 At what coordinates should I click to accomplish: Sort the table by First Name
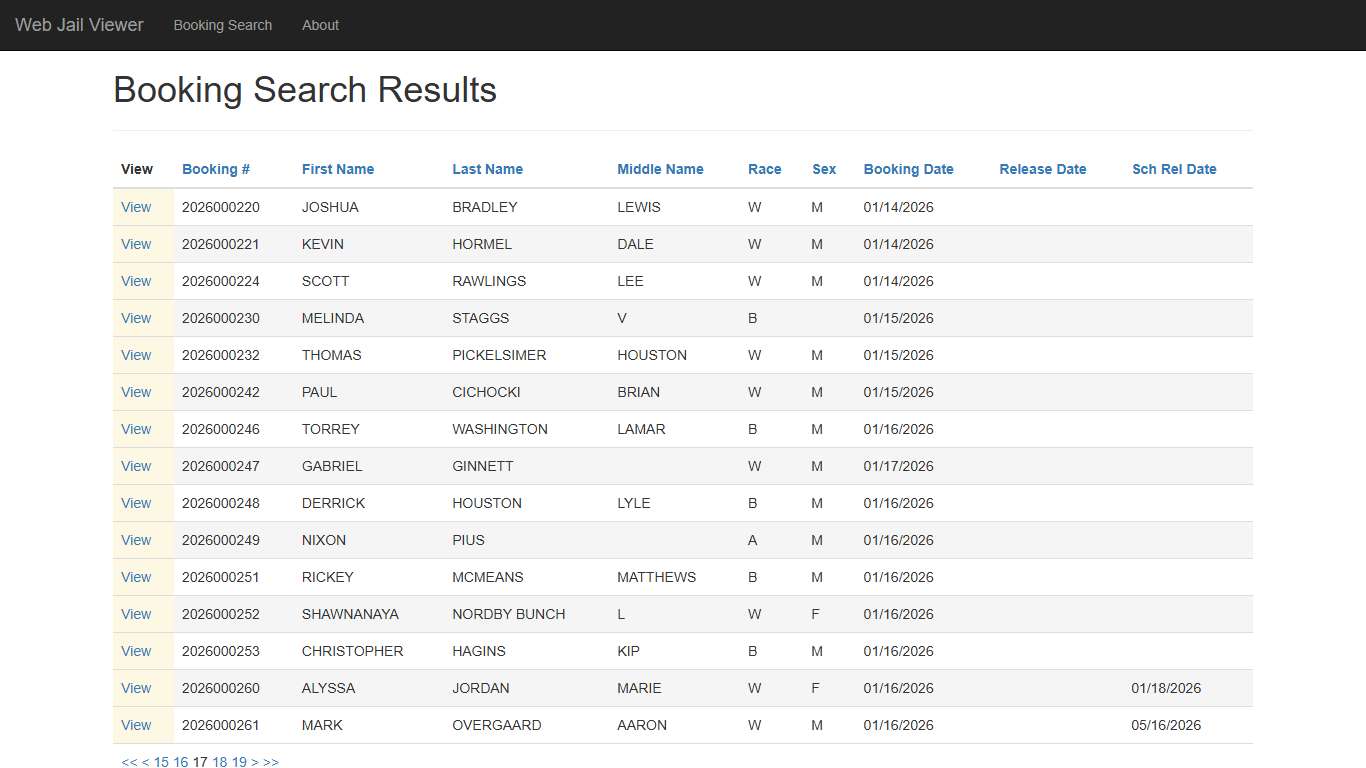point(337,169)
